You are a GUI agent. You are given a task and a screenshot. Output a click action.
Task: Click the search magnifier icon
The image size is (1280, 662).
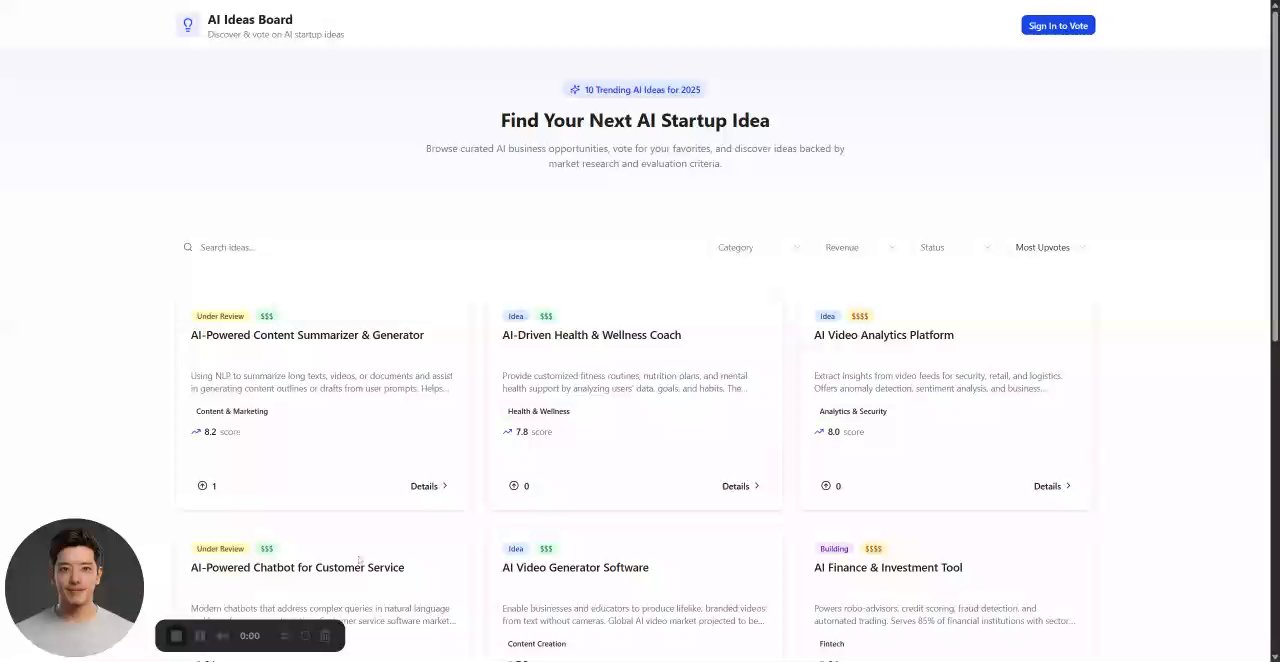click(x=187, y=247)
